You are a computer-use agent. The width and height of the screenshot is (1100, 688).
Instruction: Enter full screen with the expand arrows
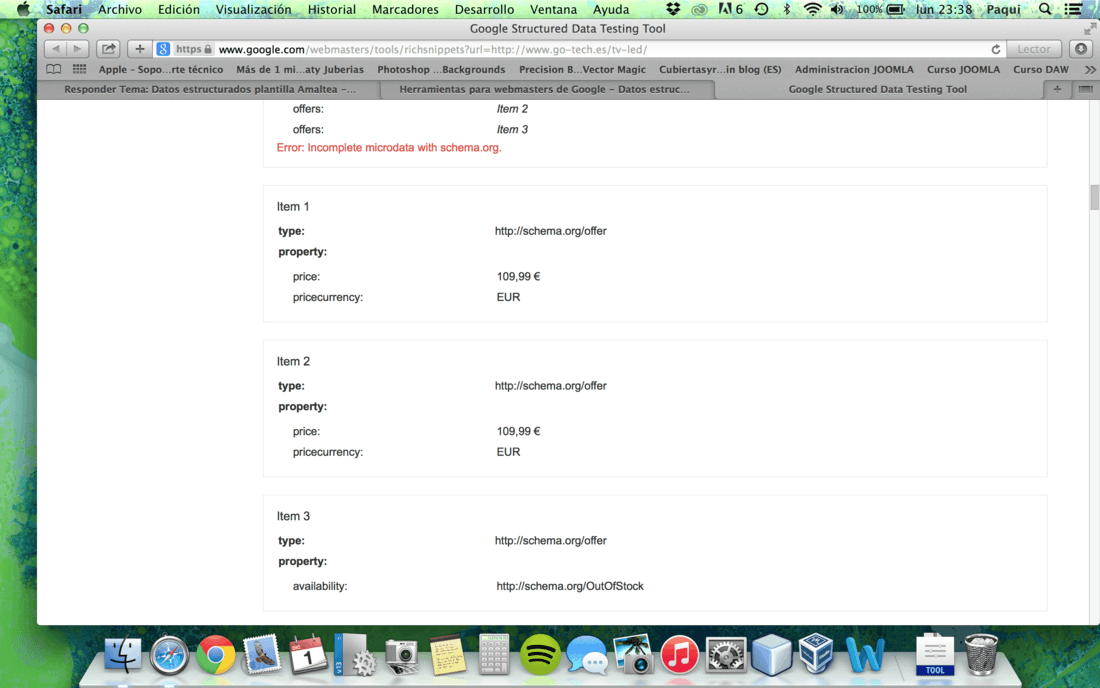tap(1089, 29)
